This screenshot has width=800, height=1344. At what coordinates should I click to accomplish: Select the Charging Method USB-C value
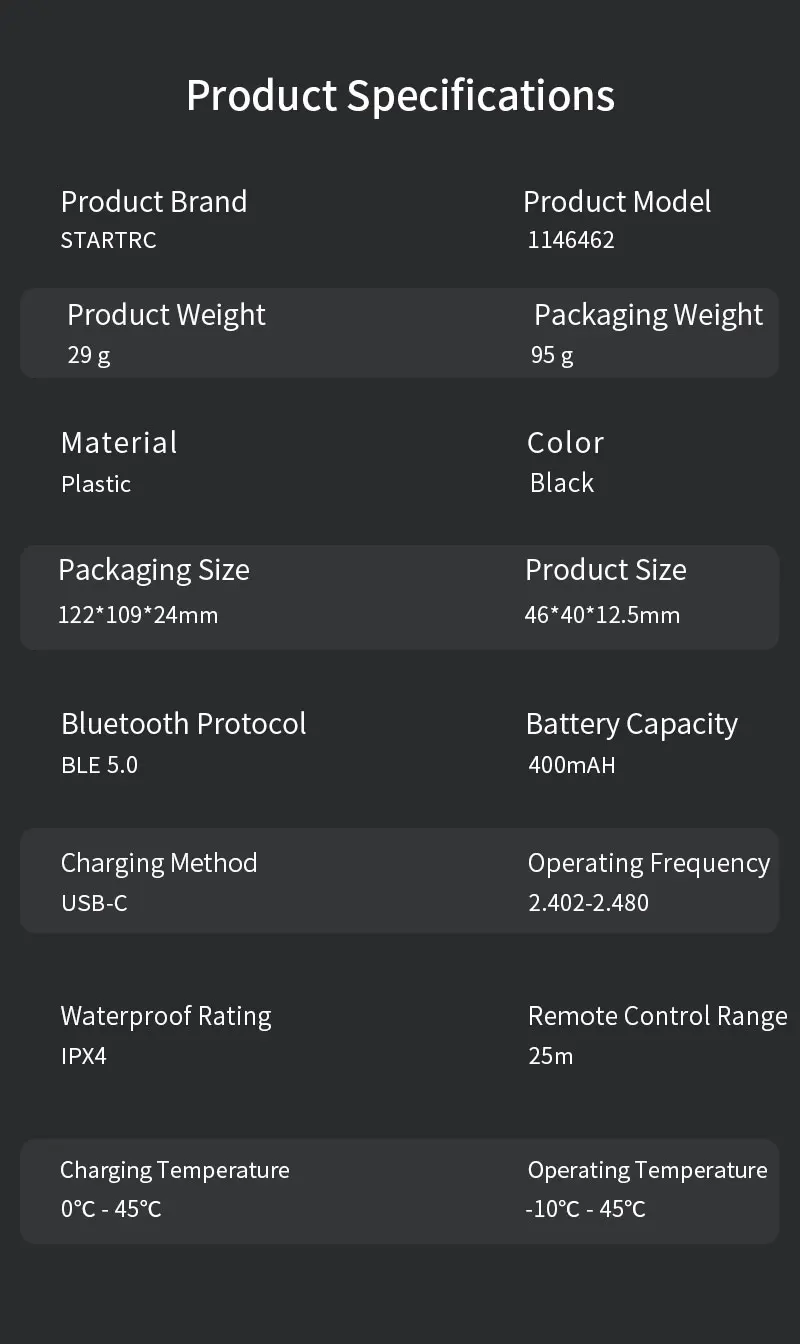coord(94,903)
